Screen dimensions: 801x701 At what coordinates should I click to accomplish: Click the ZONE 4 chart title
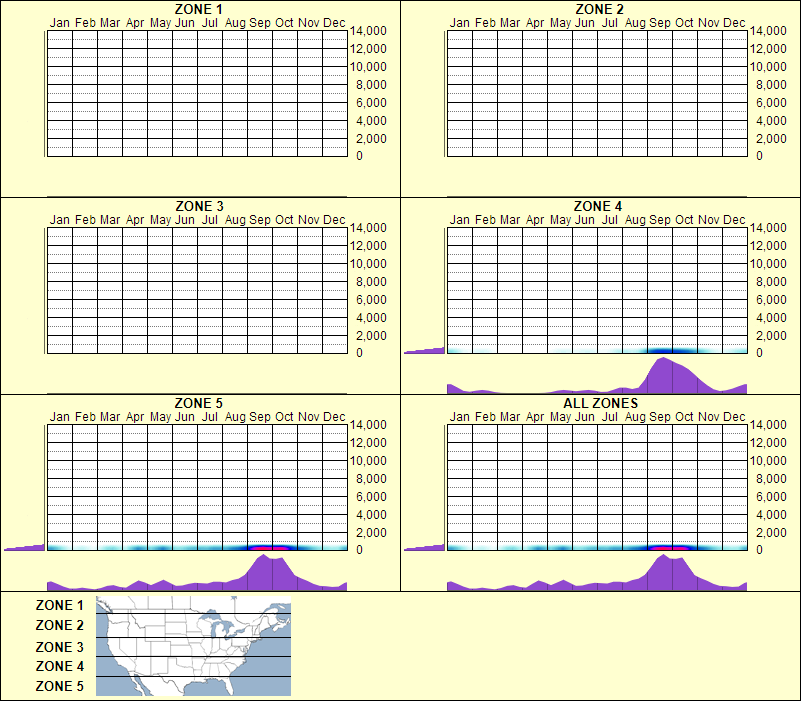598,206
